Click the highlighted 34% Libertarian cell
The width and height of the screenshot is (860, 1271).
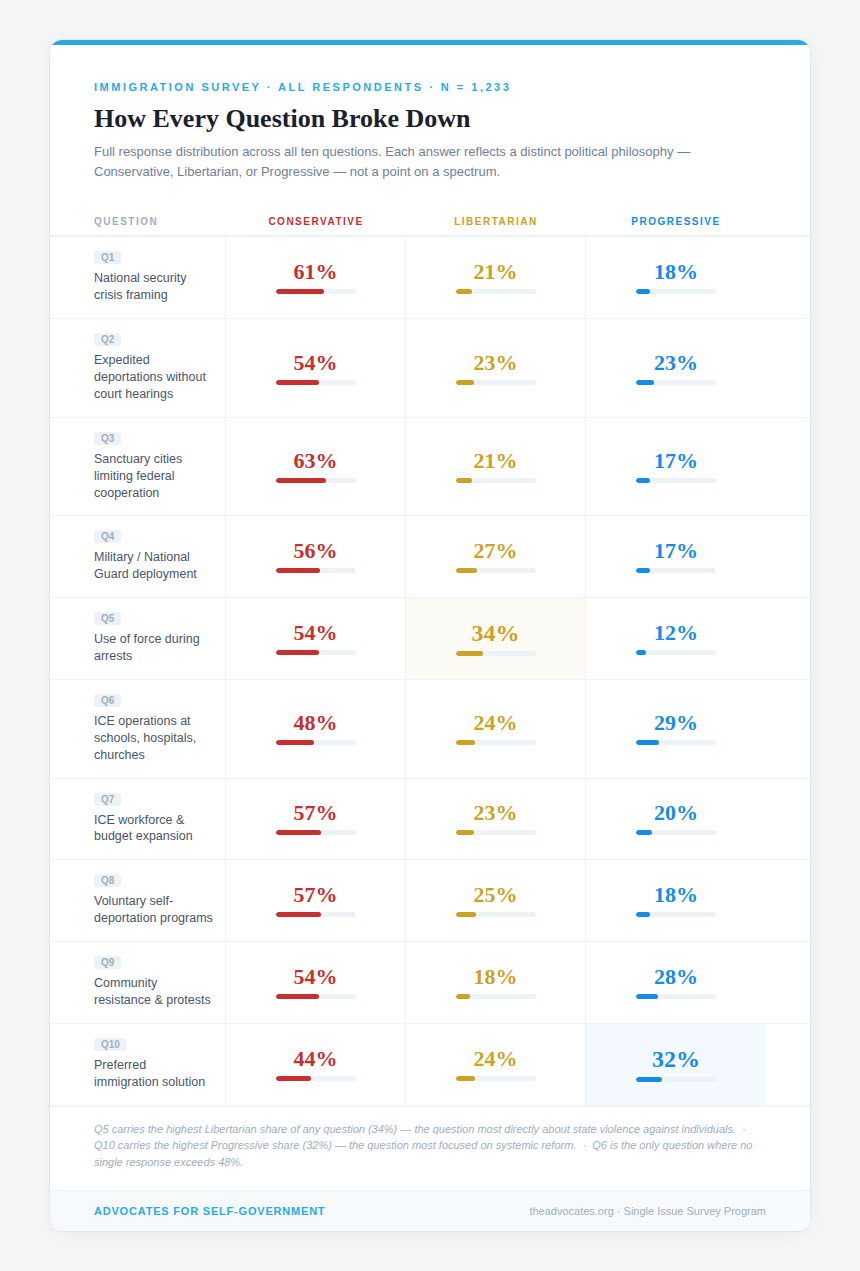coord(495,638)
